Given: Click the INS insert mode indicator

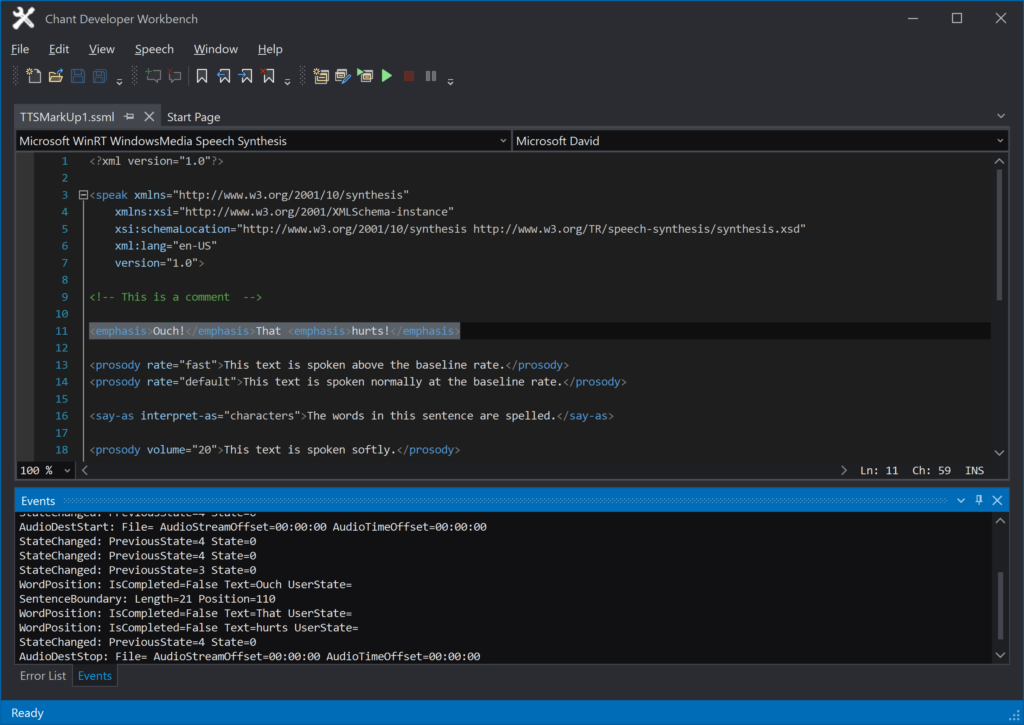Looking at the screenshot, I should pos(974,470).
